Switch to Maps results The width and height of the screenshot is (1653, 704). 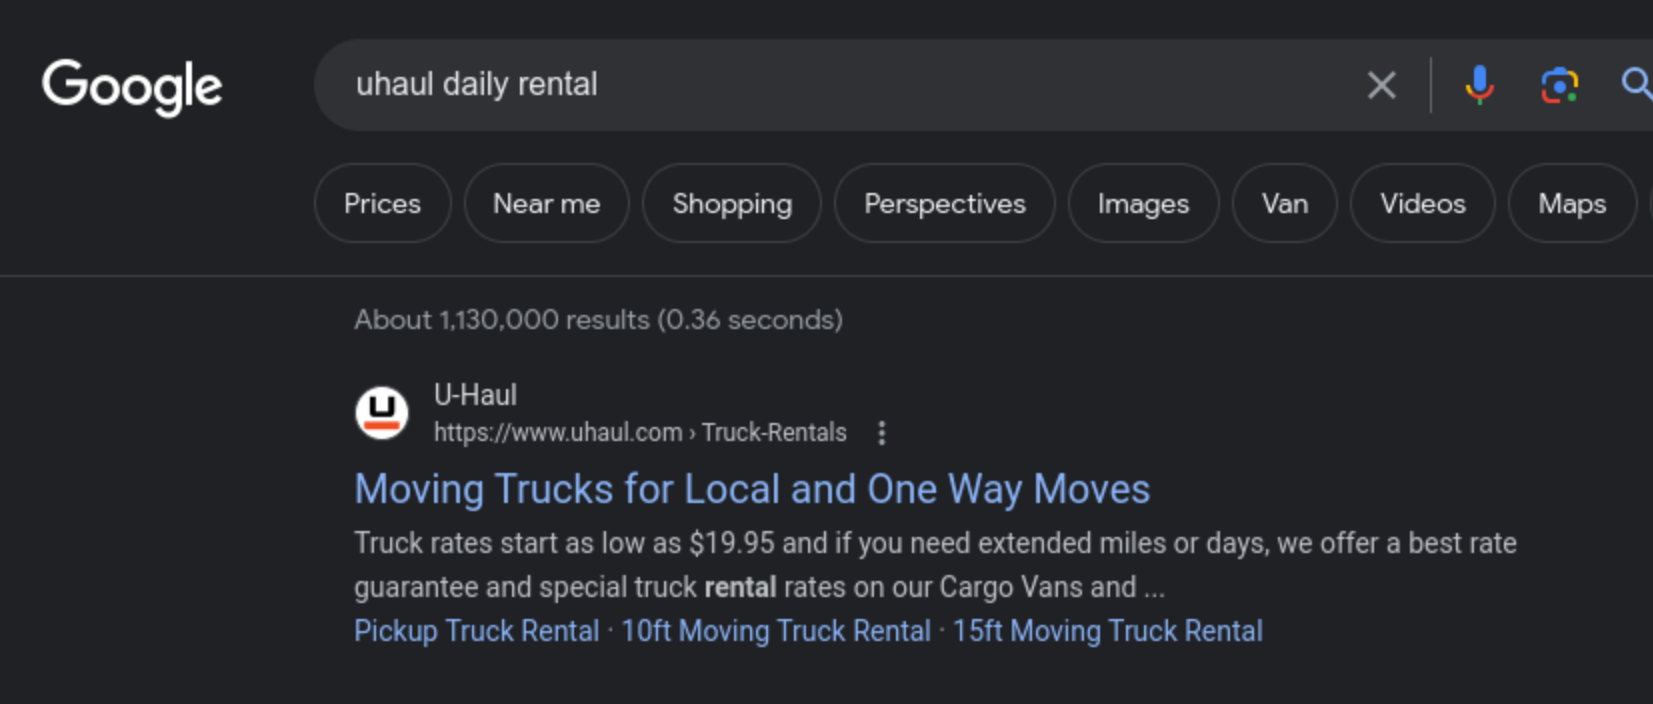pyautogui.click(x=1571, y=204)
